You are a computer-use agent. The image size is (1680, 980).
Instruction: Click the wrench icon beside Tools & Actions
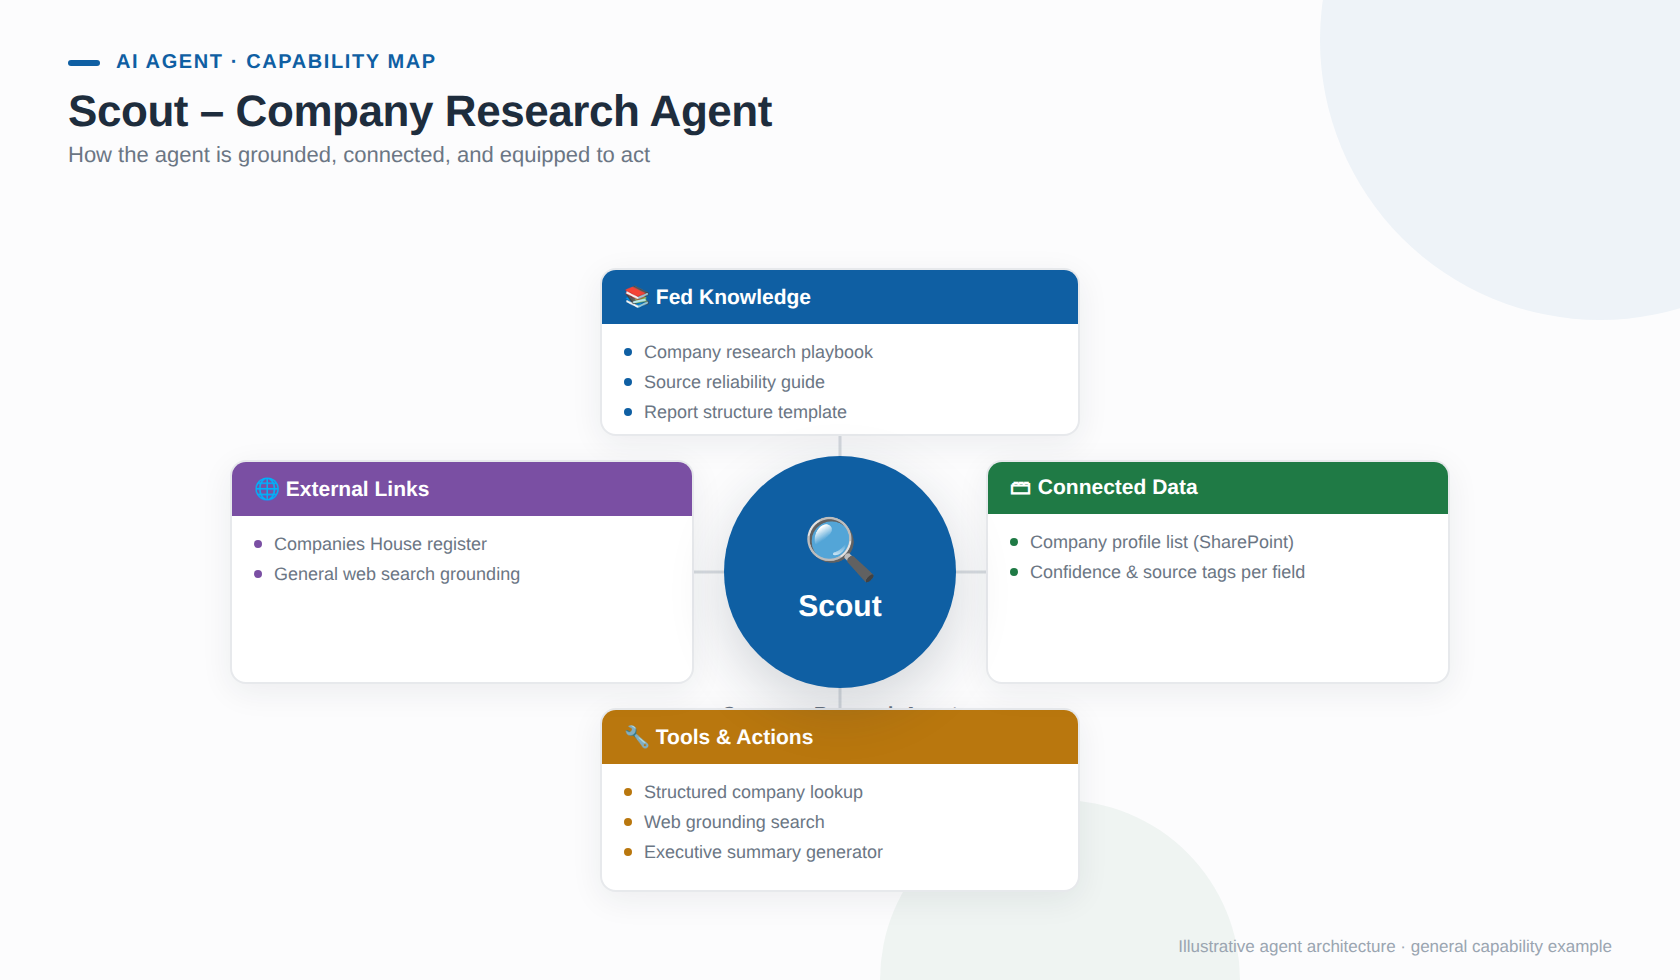tap(637, 737)
